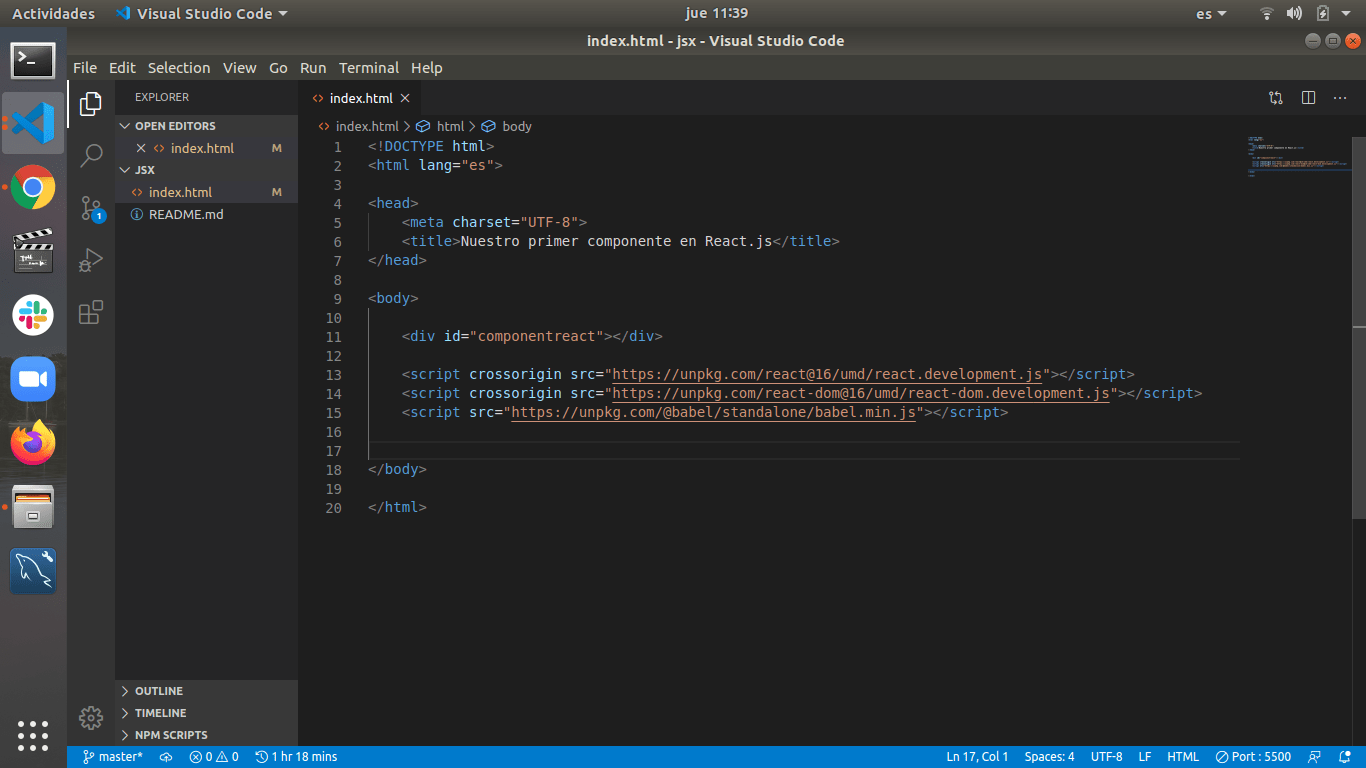
Task: Click the html breadcrumb item
Action: (x=441, y=126)
